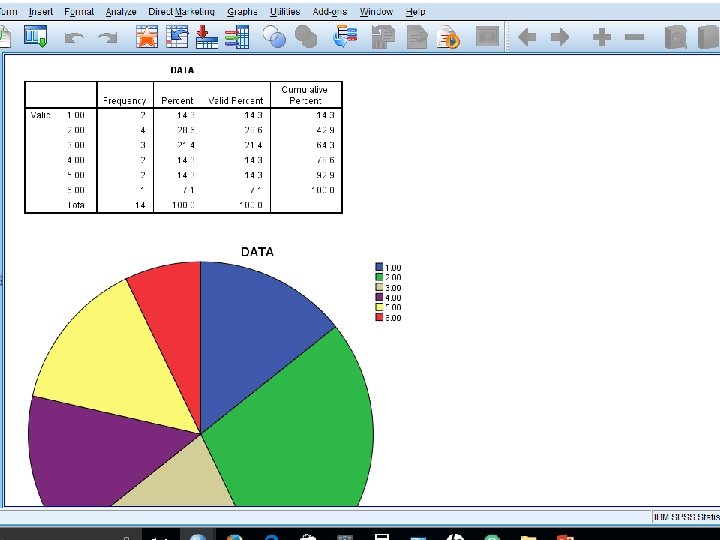Click the pie chart title DATA

tap(257, 252)
